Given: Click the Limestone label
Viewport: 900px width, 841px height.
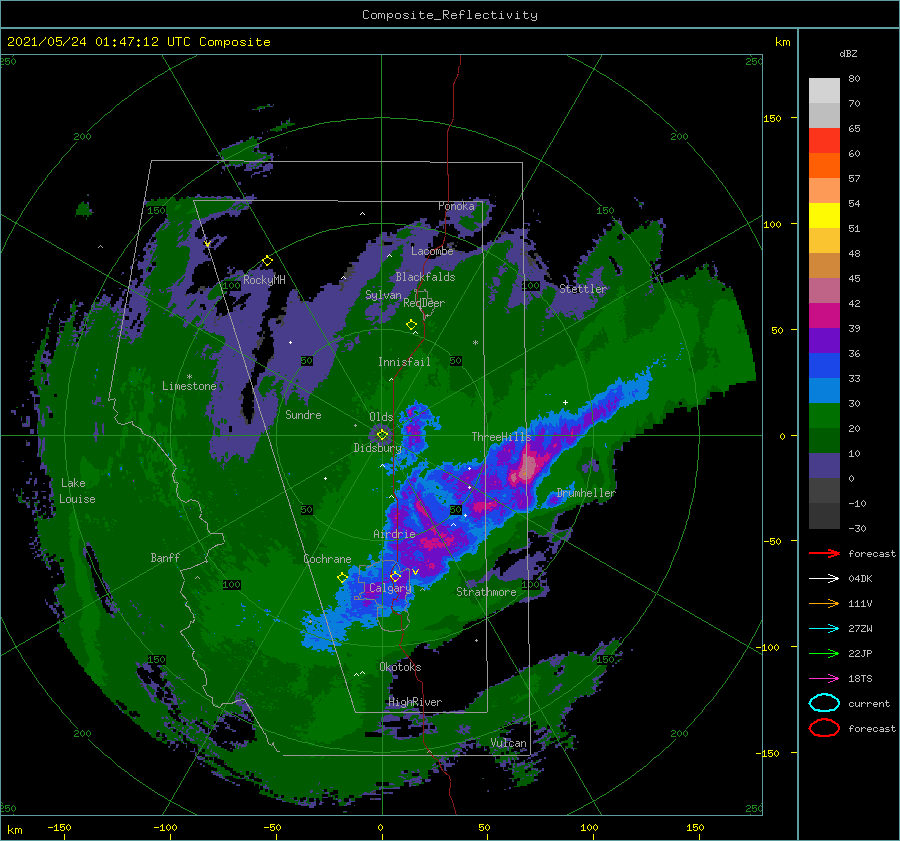Looking at the screenshot, I should click(x=189, y=386).
